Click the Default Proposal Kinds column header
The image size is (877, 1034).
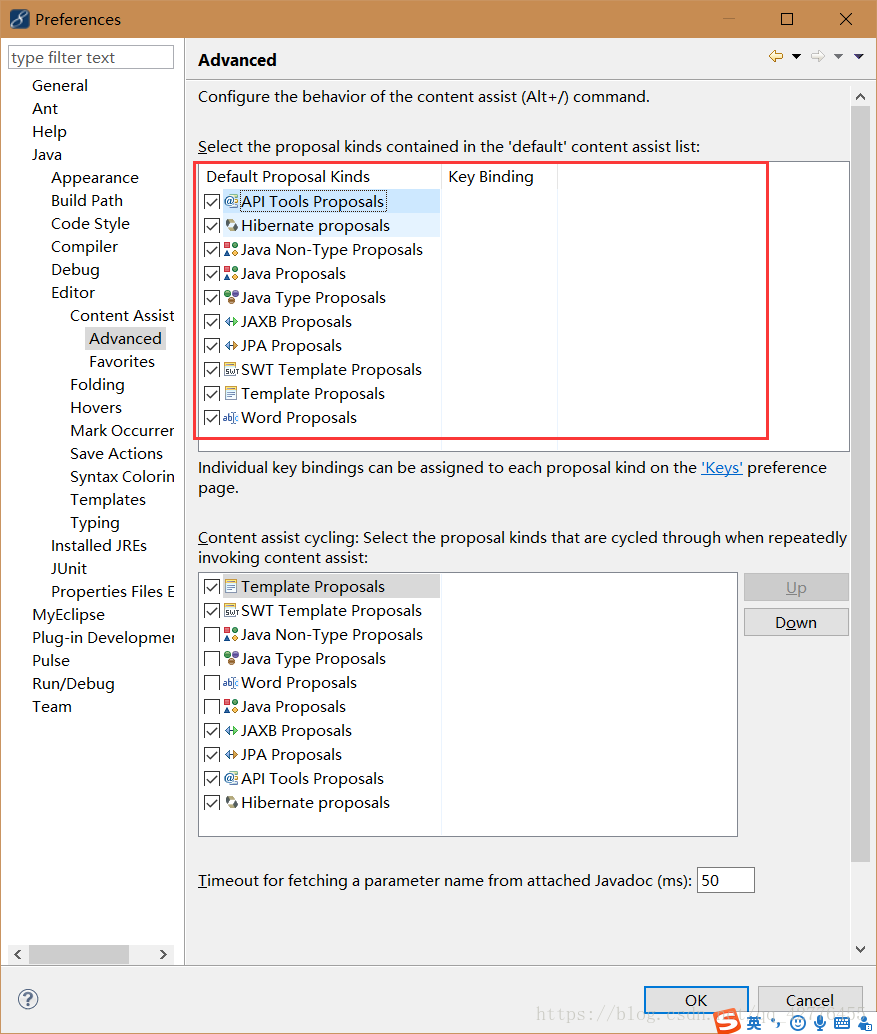tap(320, 177)
